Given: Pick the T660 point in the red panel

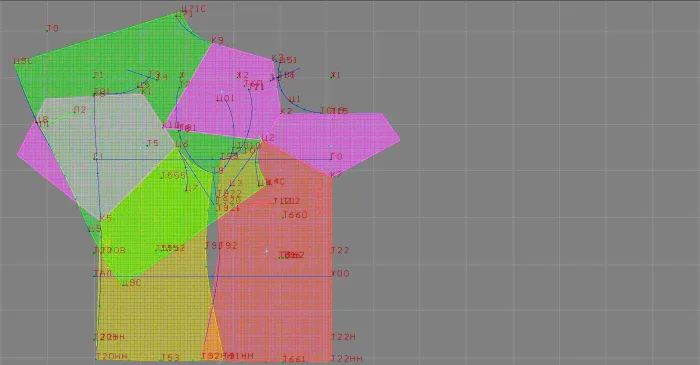Looking at the screenshot, I should coord(295,215).
